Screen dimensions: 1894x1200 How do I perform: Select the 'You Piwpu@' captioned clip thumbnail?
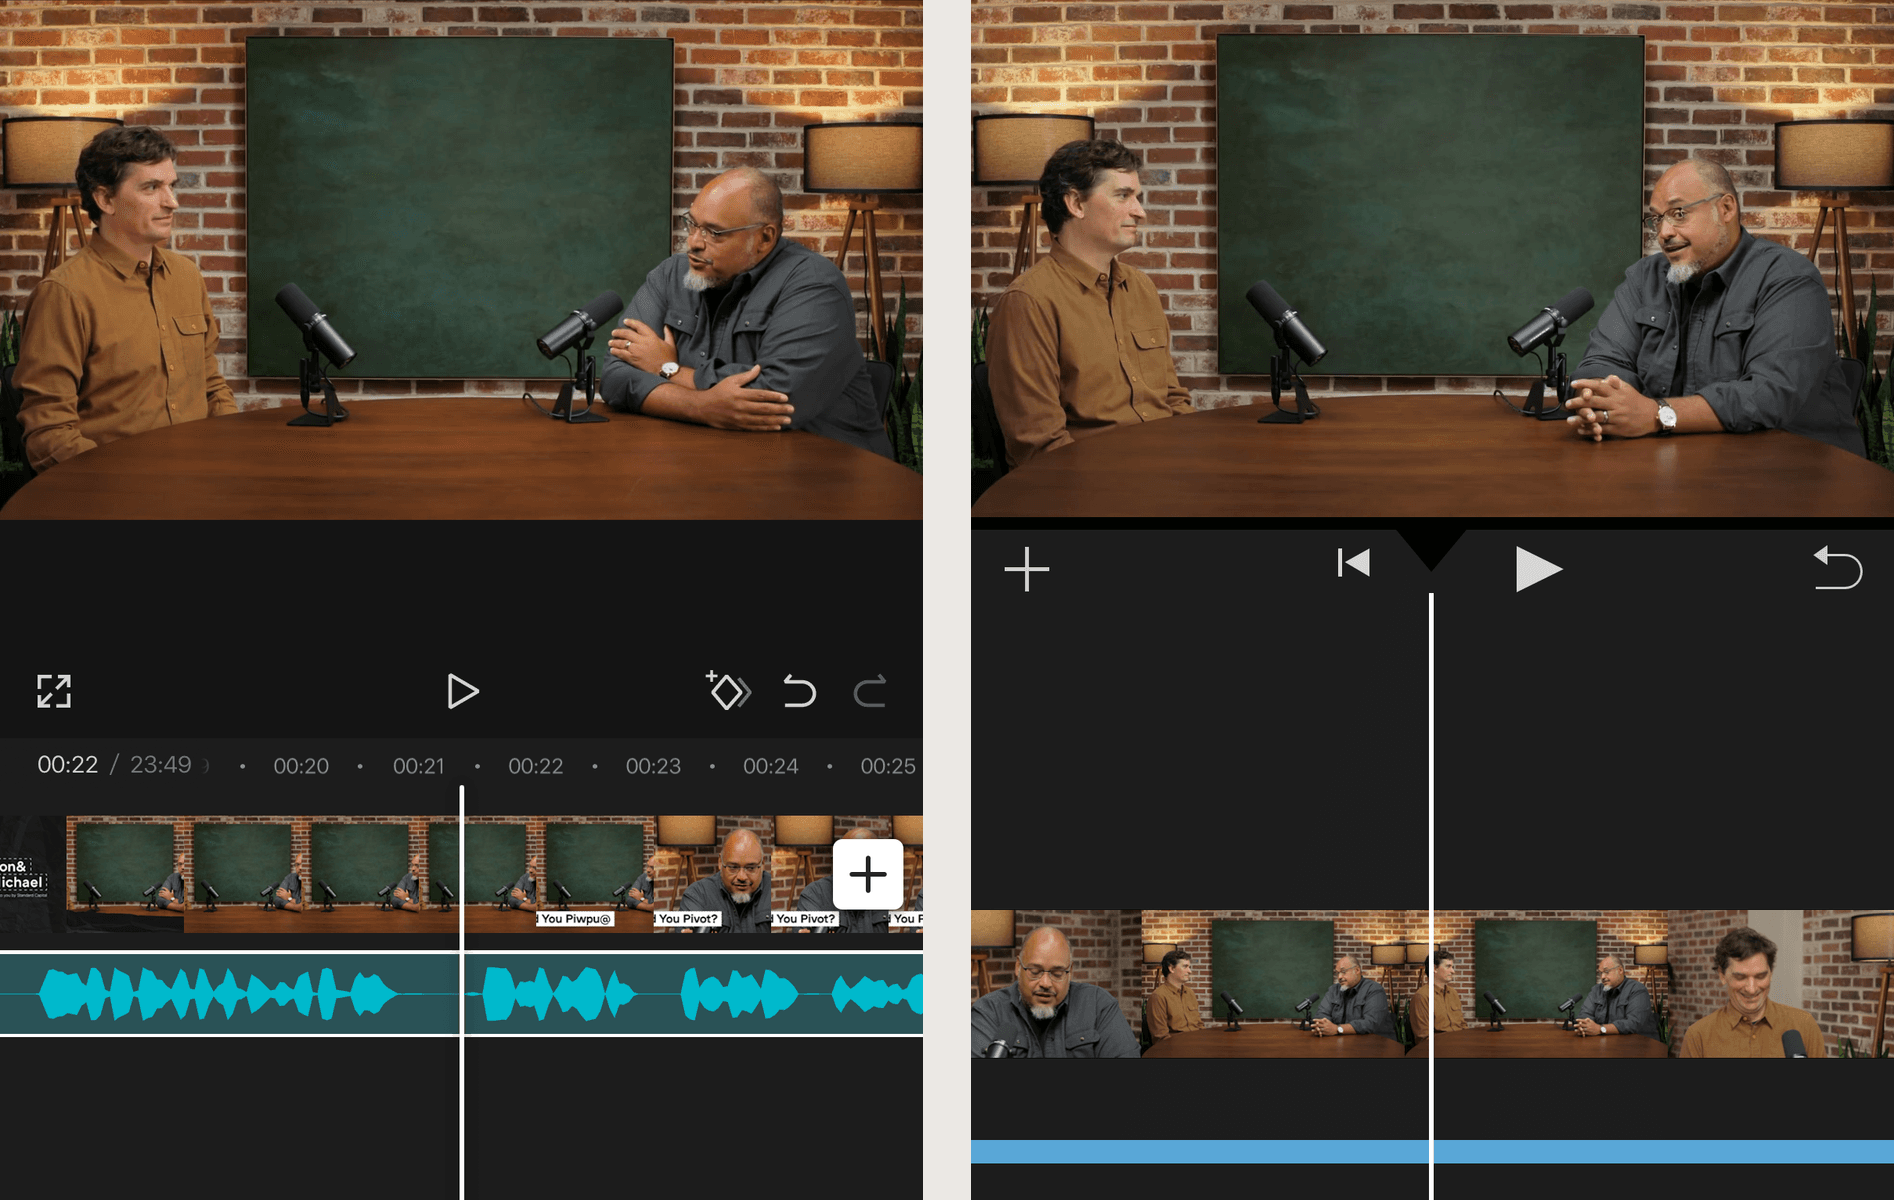tap(595, 875)
